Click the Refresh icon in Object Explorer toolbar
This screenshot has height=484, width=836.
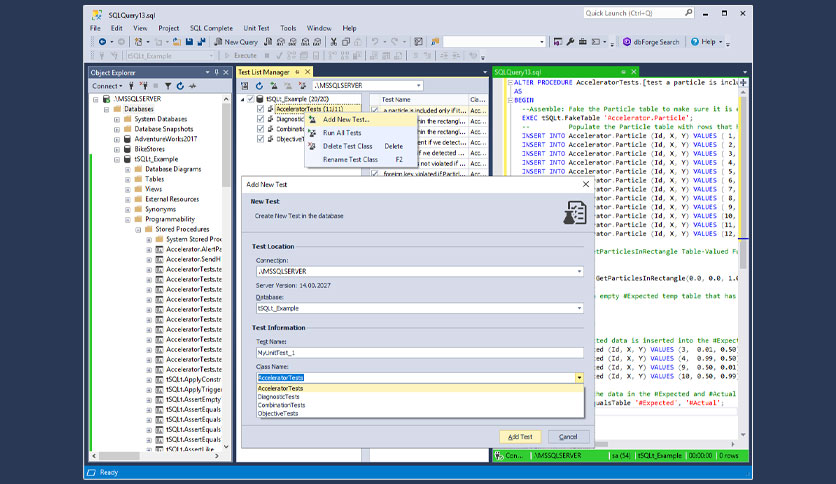[180, 86]
